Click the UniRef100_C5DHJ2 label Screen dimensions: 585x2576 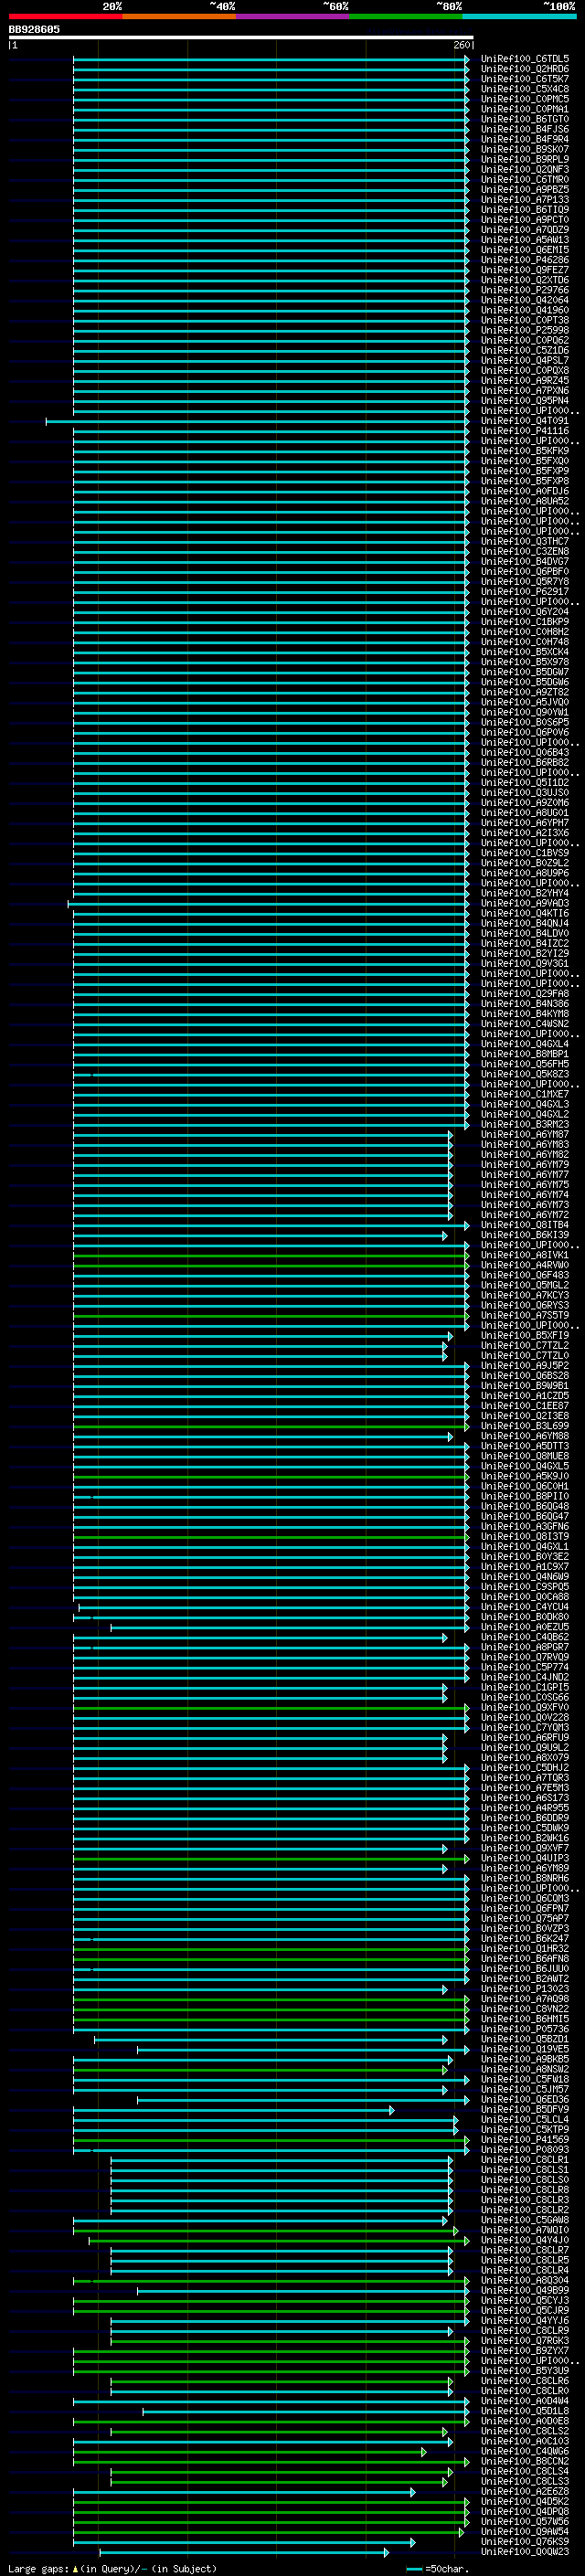click(525, 1767)
